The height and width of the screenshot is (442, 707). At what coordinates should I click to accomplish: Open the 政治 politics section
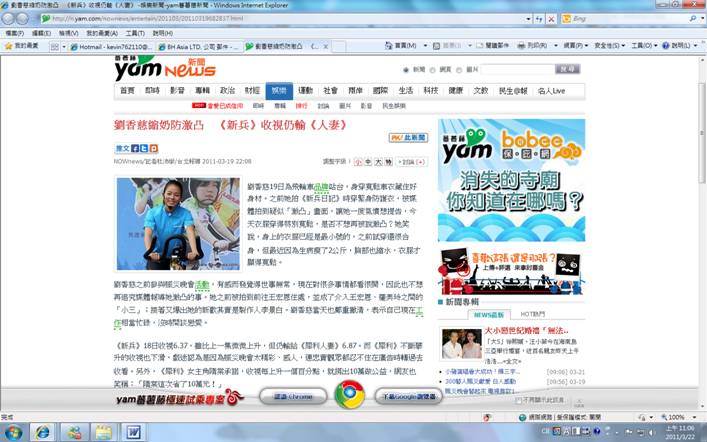(x=227, y=91)
